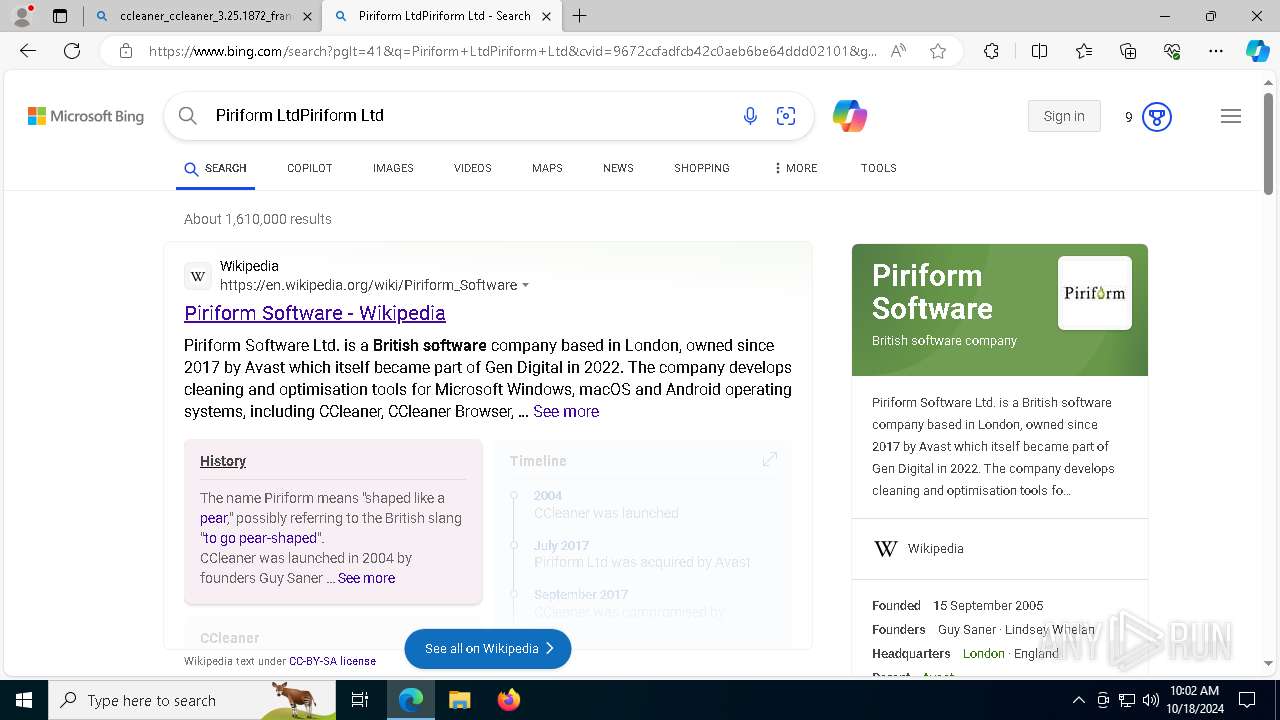Open Piriform Software - Wikipedia result

(x=315, y=313)
